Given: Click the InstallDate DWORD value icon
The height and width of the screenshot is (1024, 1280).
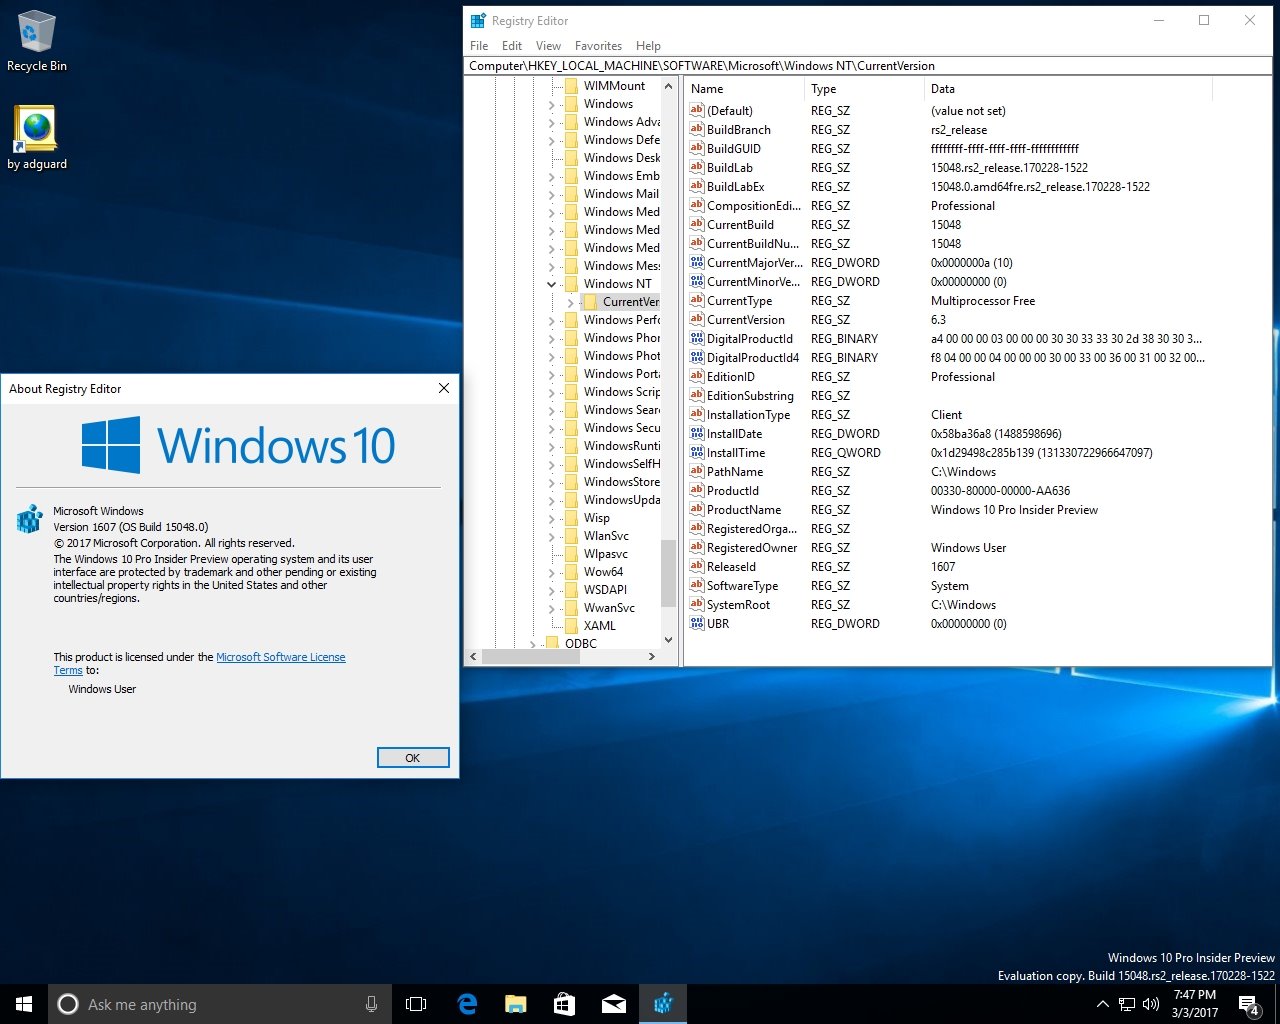Looking at the screenshot, I should coord(697,433).
